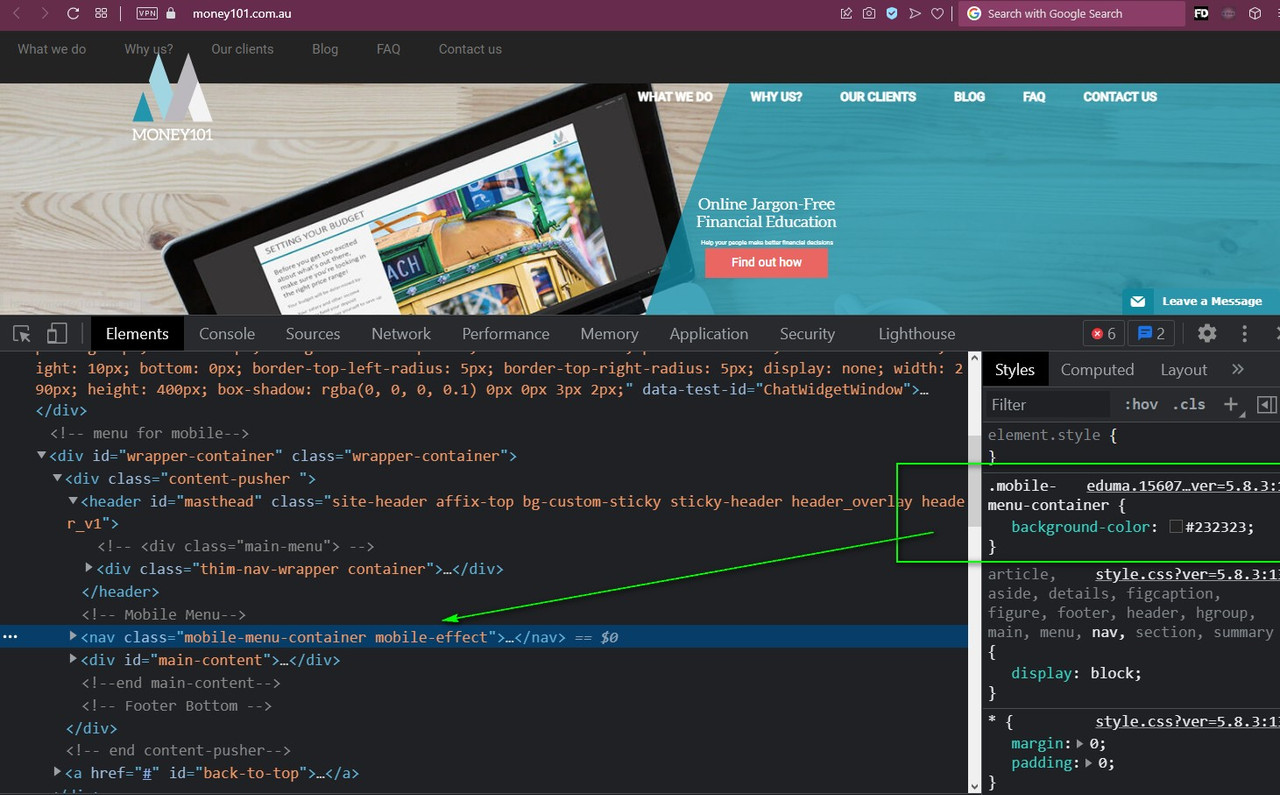The image size is (1280, 795).
Task: Collapse the content-pusher div node
Action: pyautogui.click(x=57, y=479)
